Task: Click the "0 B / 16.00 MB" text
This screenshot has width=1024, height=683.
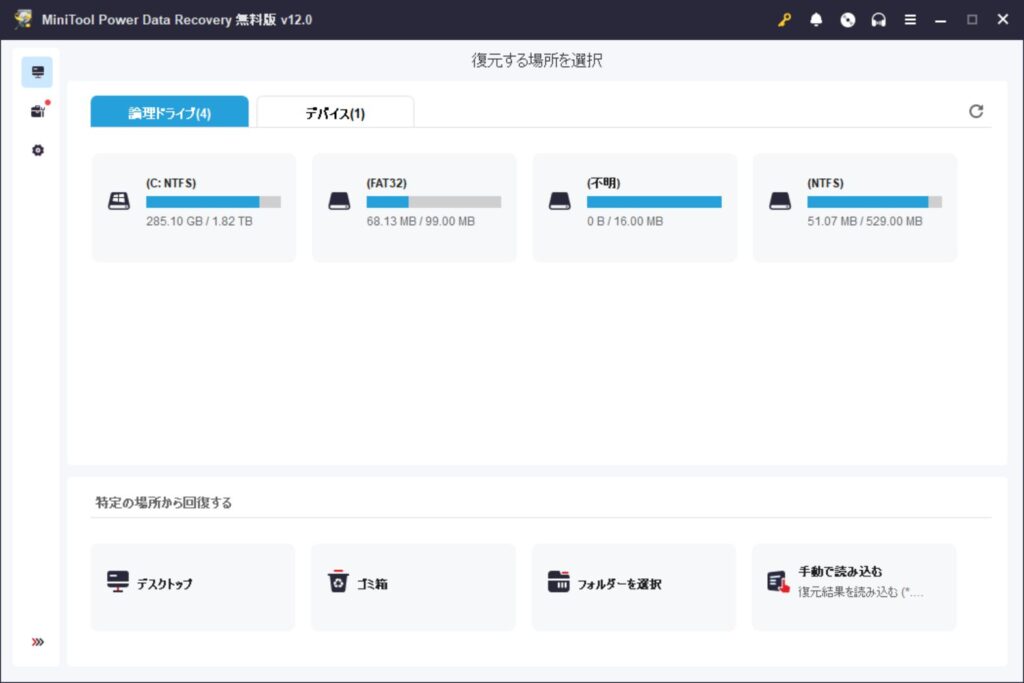Action: pos(625,221)
